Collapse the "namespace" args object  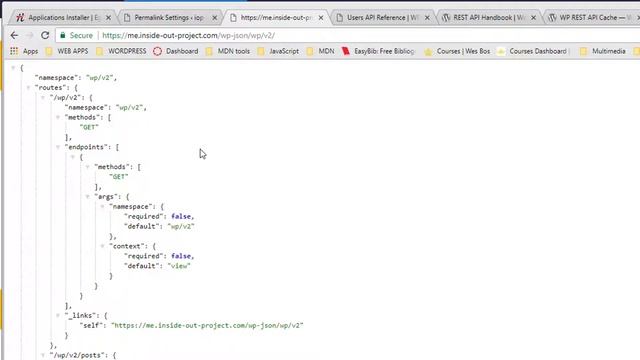(102, 206)
